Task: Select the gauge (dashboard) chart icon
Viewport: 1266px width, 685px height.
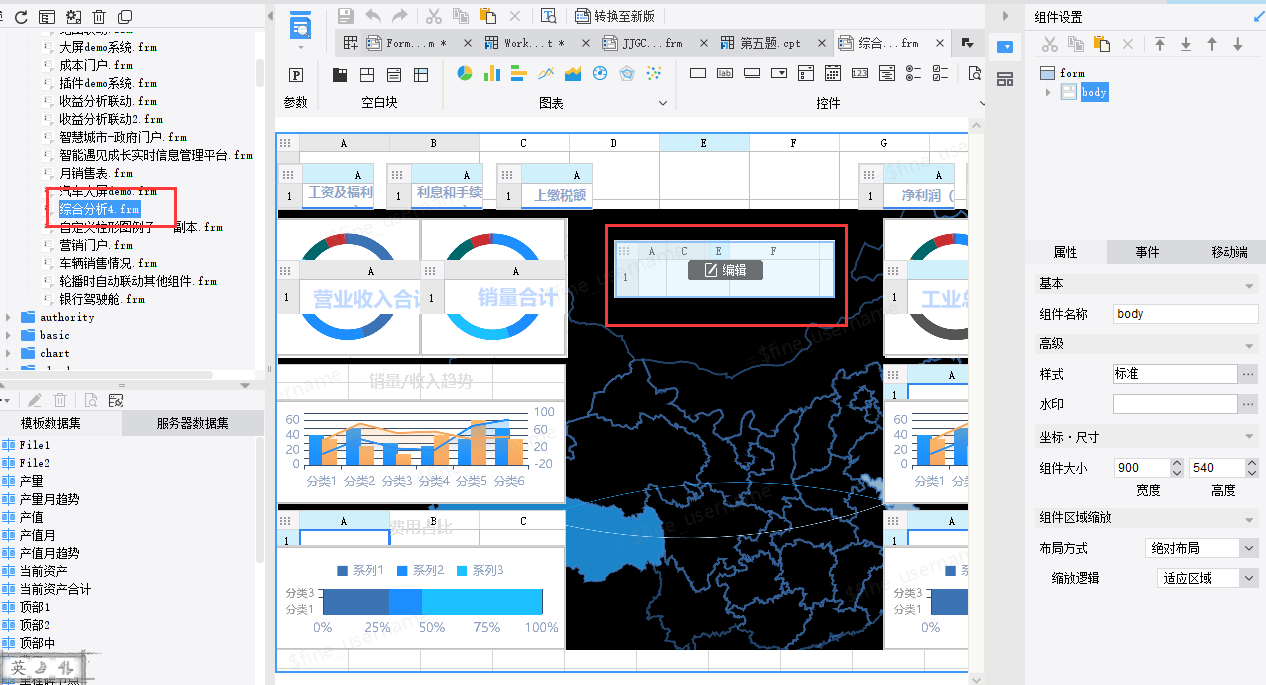Action: point(600,73)
